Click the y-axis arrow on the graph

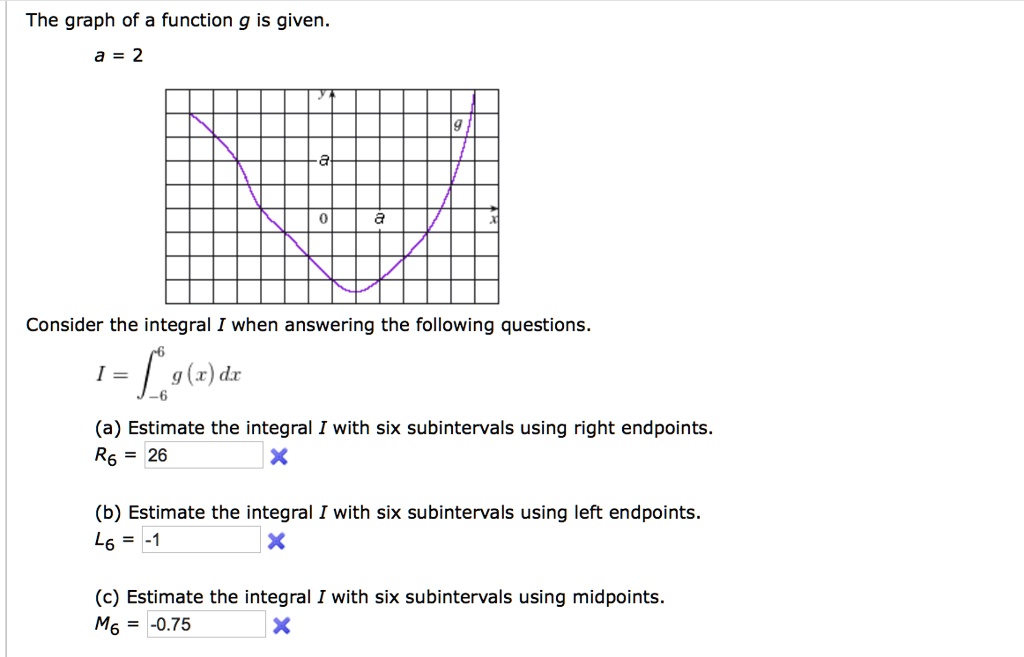tap(330, 93)
